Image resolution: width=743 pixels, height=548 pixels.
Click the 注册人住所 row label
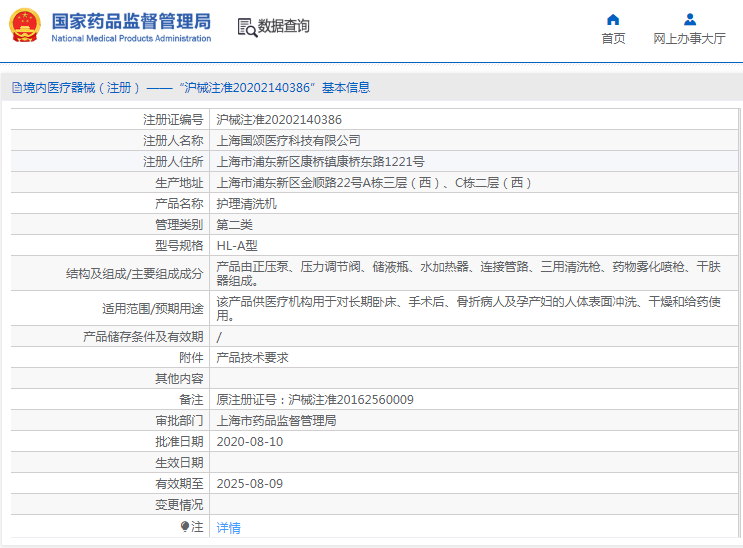pyautogui.click(x=173, y=162)
